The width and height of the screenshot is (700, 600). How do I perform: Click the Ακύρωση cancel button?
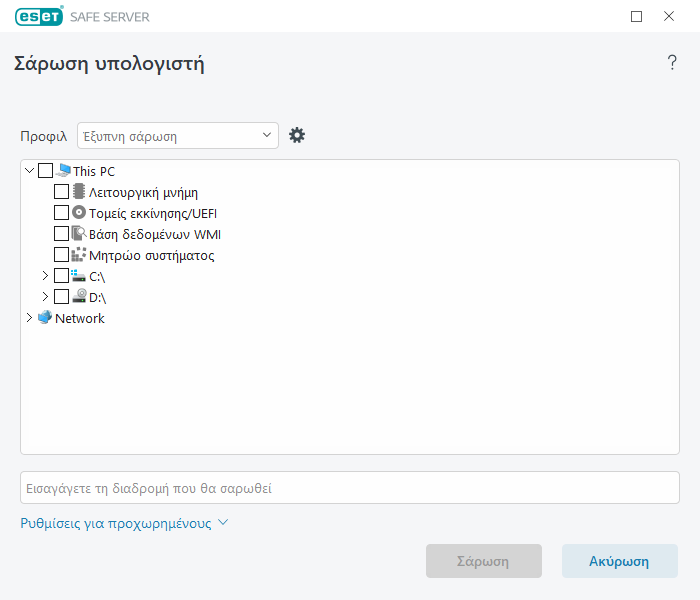coord(620,561)
